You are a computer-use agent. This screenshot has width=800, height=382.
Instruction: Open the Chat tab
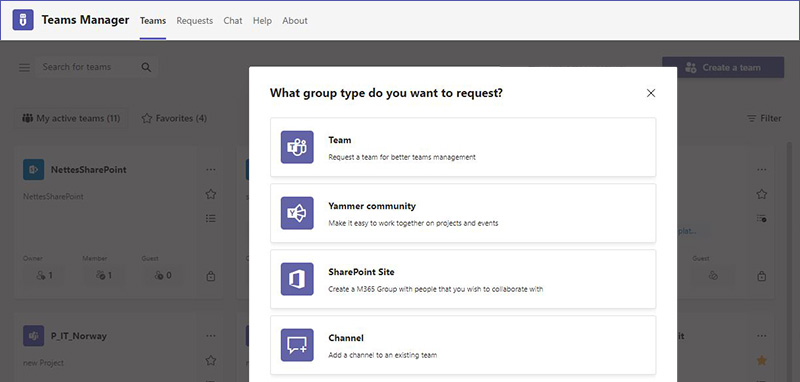(x=233, y=21)
